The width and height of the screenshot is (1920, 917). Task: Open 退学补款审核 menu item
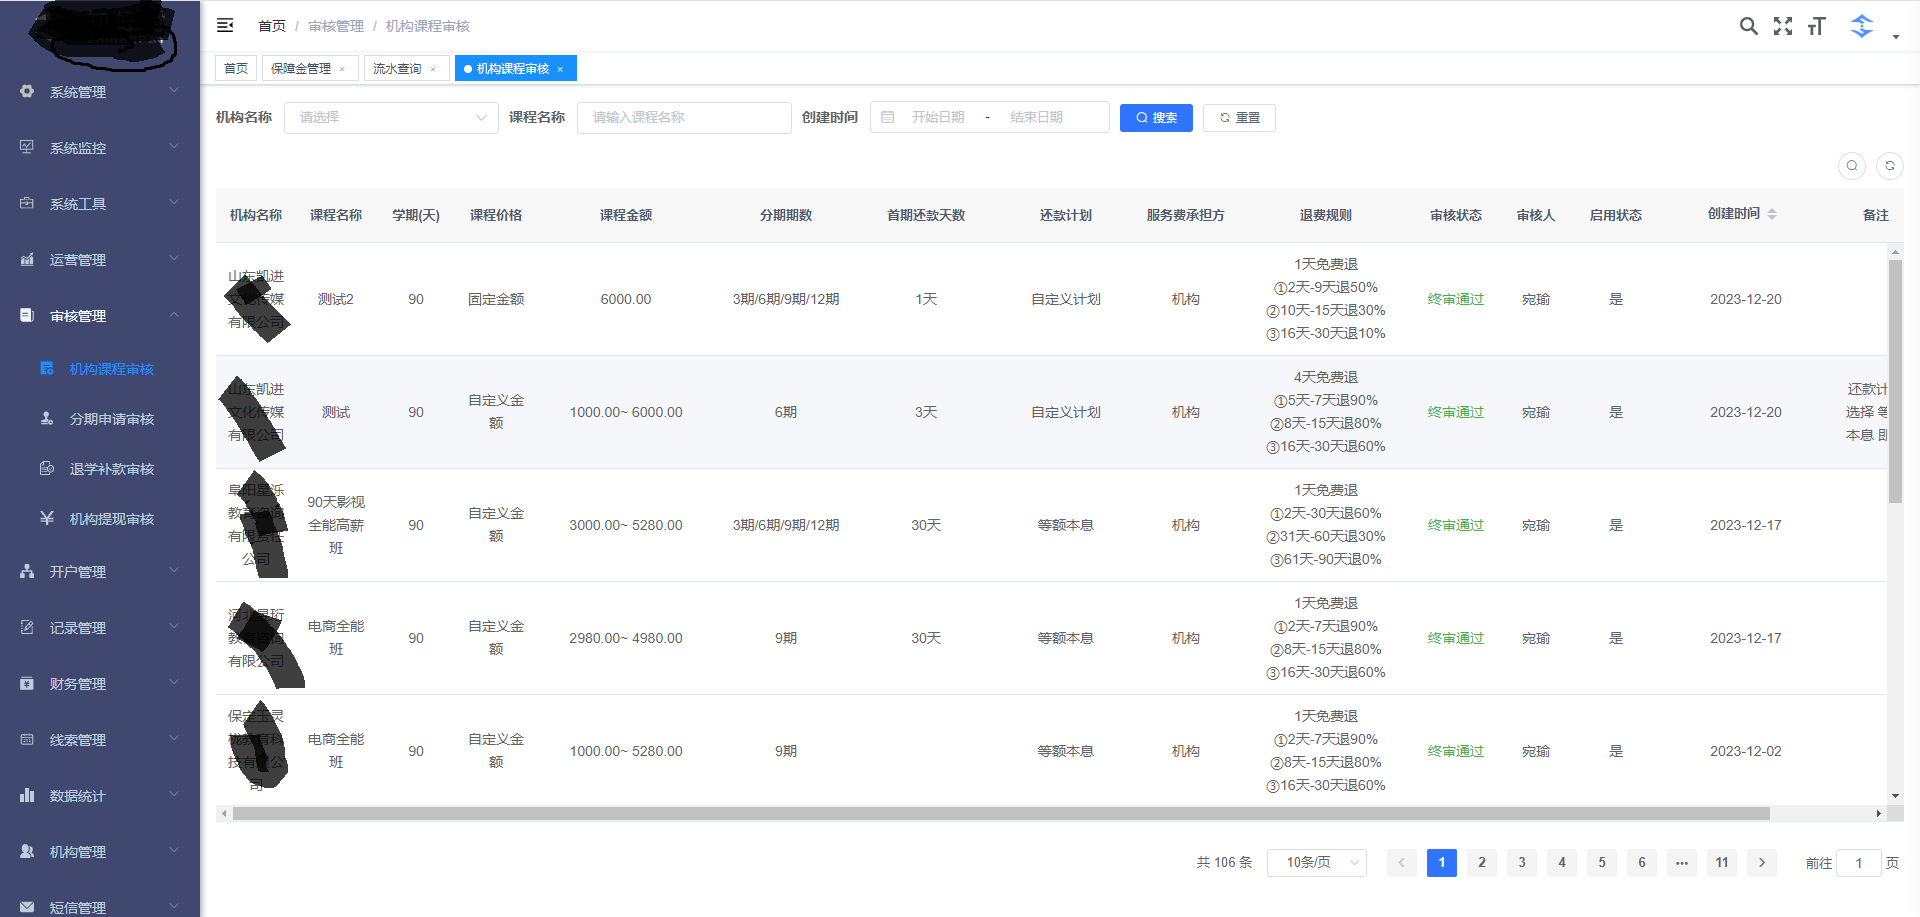(x=100, y=469)
